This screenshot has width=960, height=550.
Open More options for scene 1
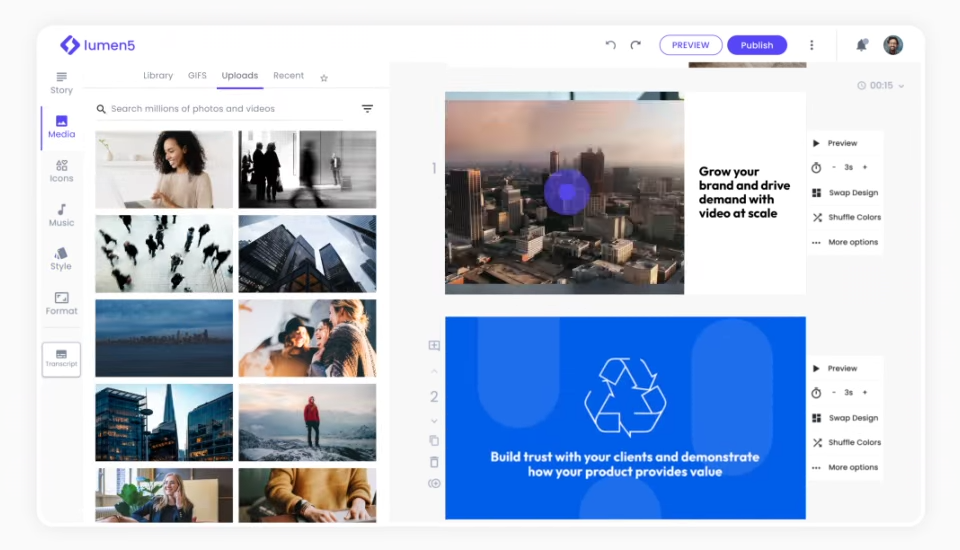[x=845, y=242]
